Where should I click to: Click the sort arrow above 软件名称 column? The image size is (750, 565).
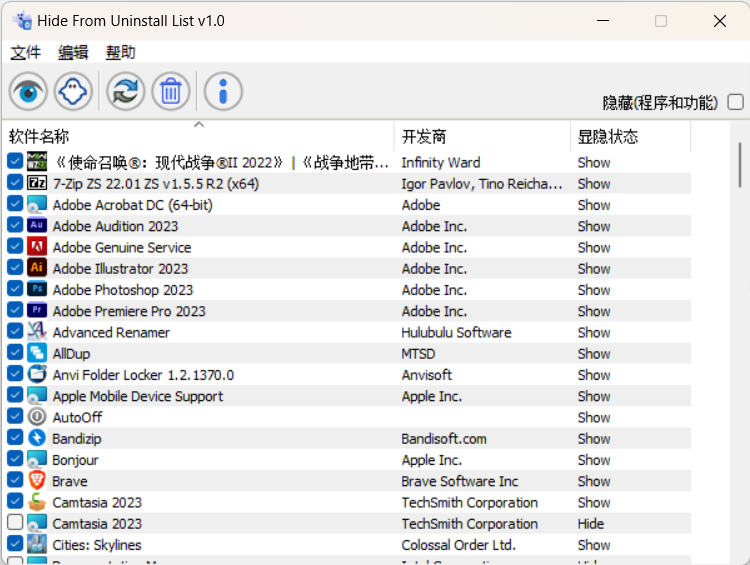199,124
